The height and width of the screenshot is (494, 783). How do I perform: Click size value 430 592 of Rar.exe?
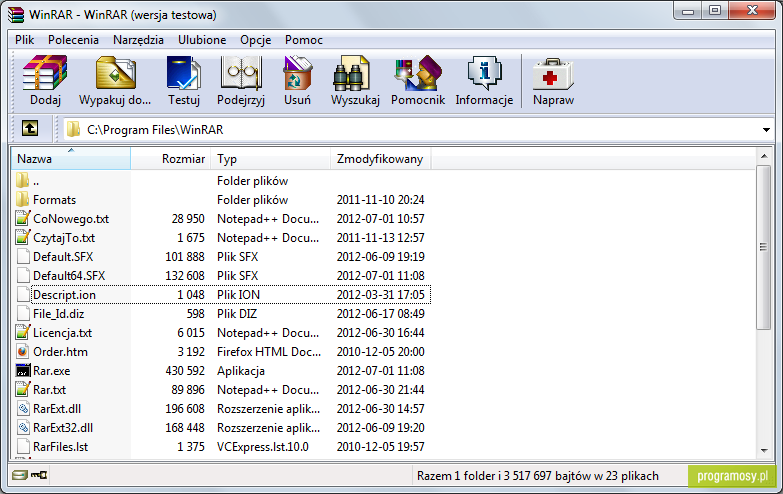click(x=185, y=371)
